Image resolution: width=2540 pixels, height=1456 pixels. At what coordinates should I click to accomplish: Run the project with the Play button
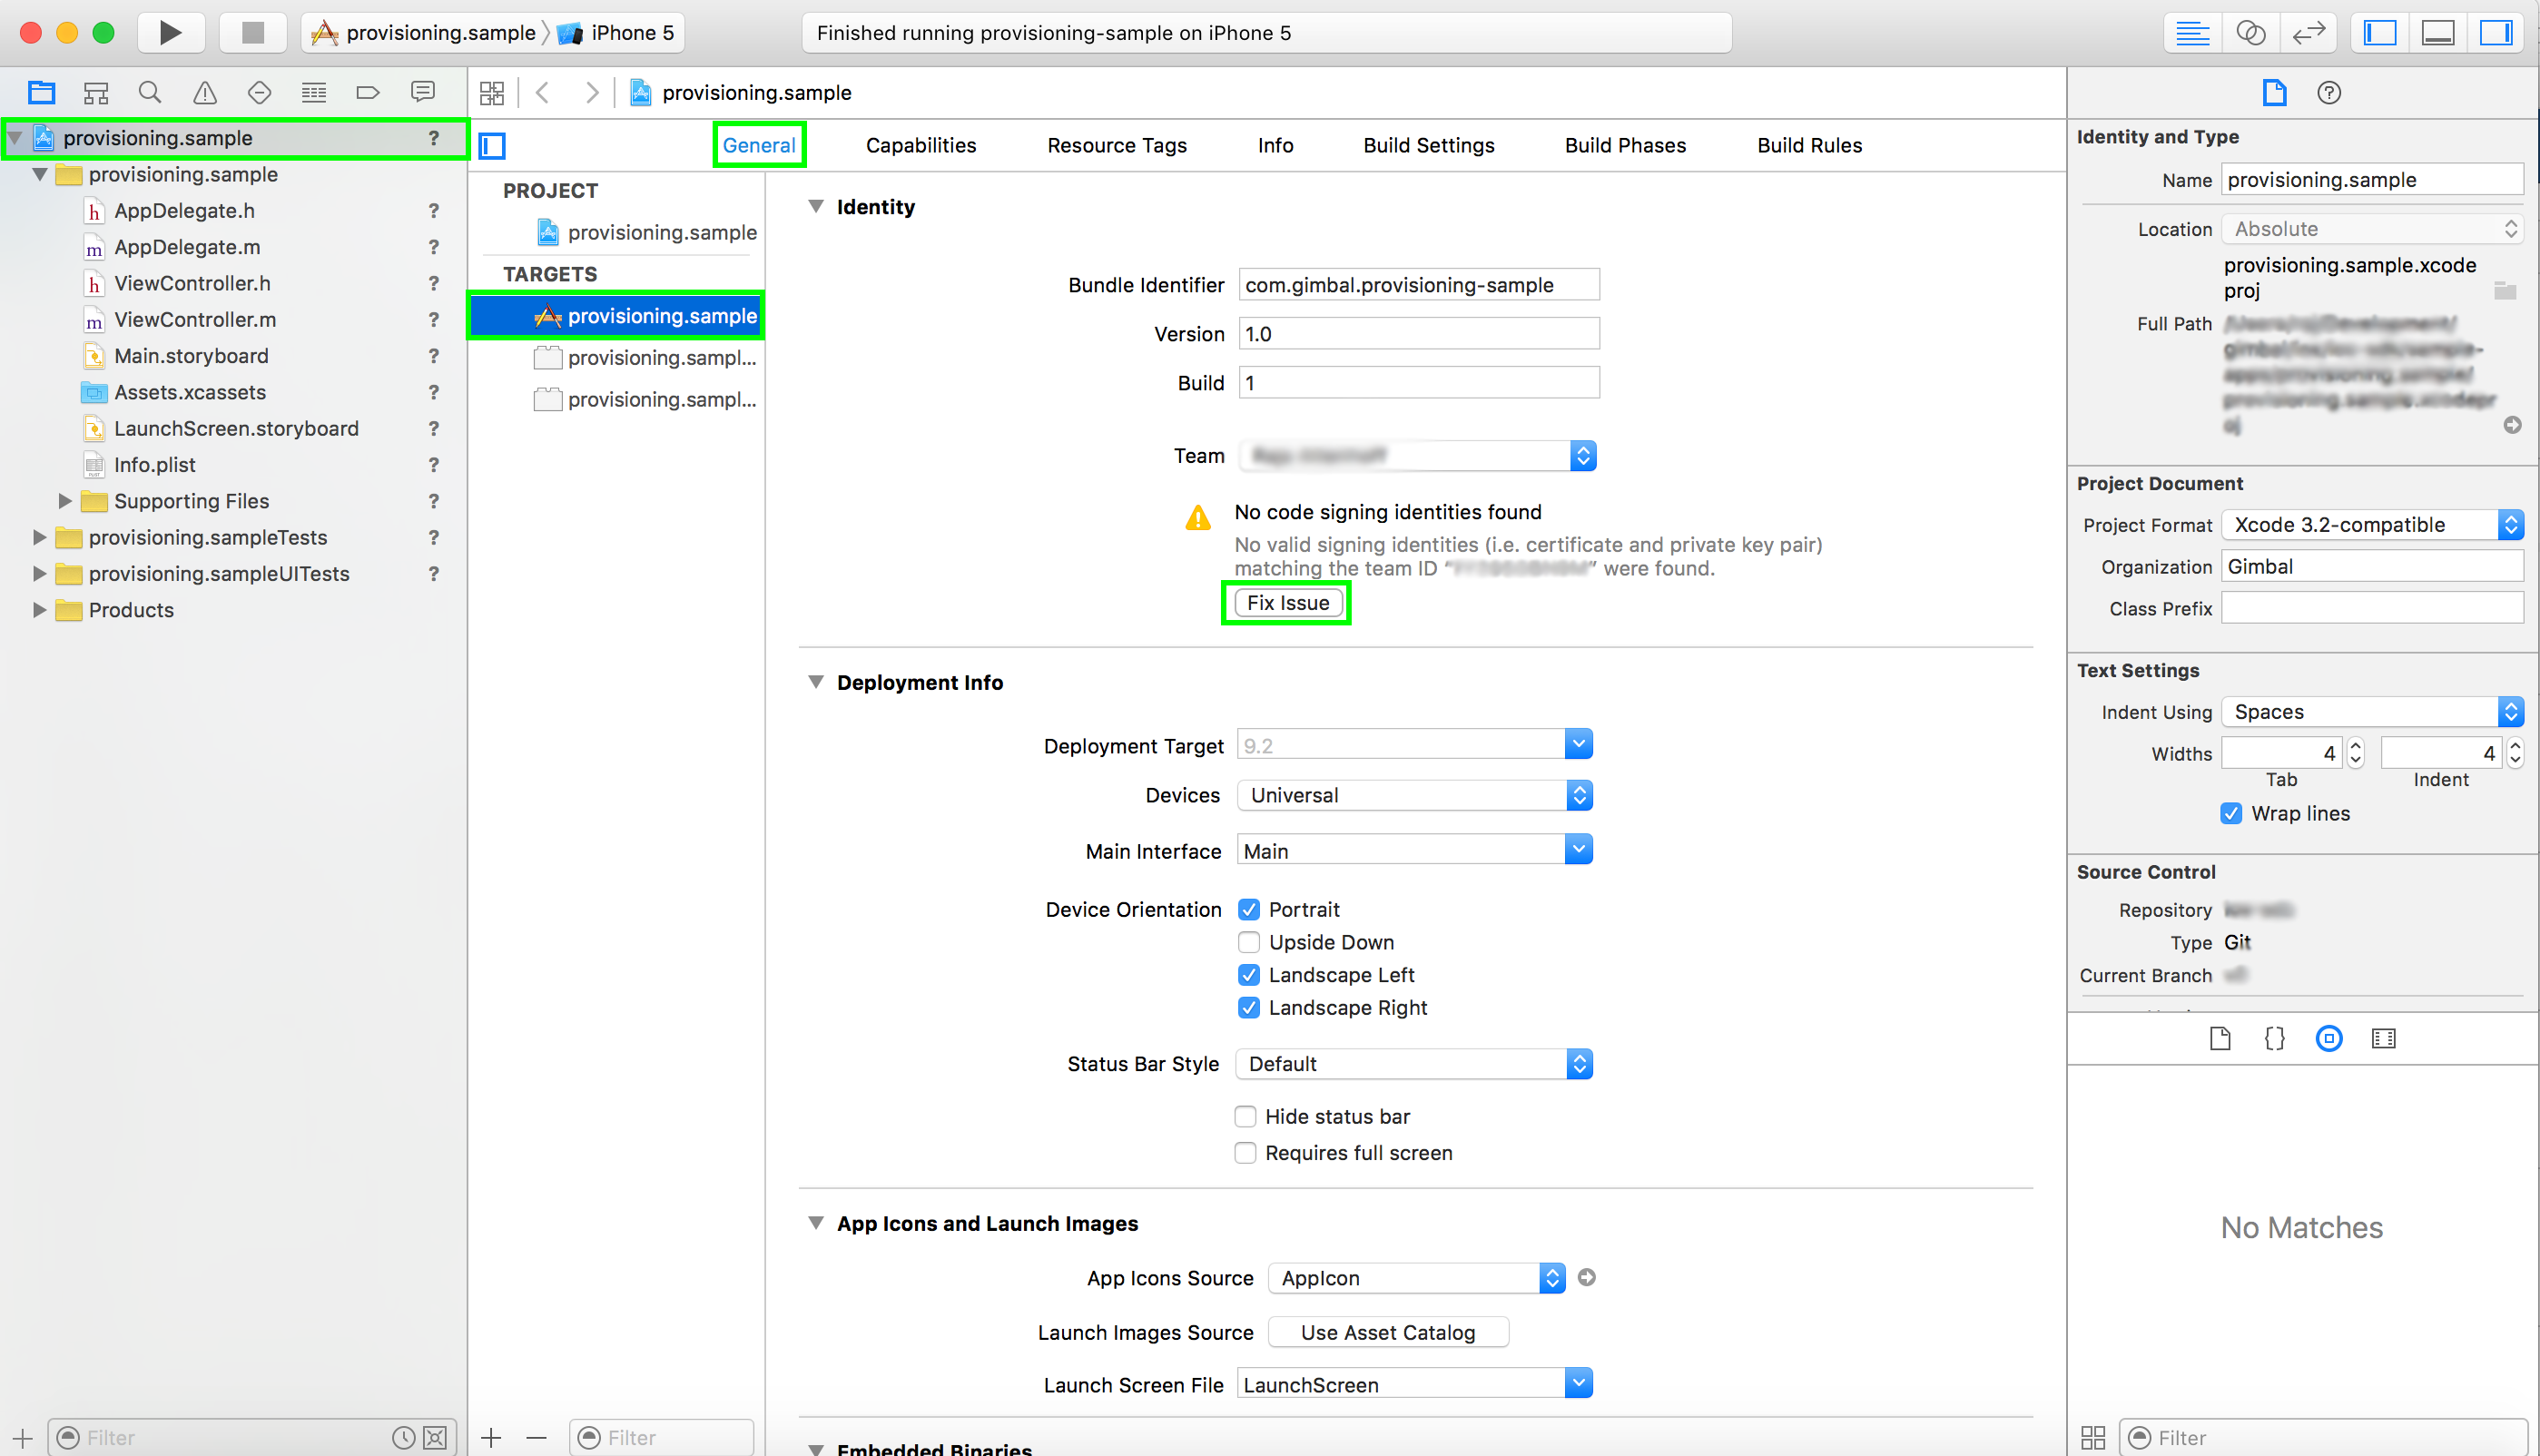coord(170,33)
